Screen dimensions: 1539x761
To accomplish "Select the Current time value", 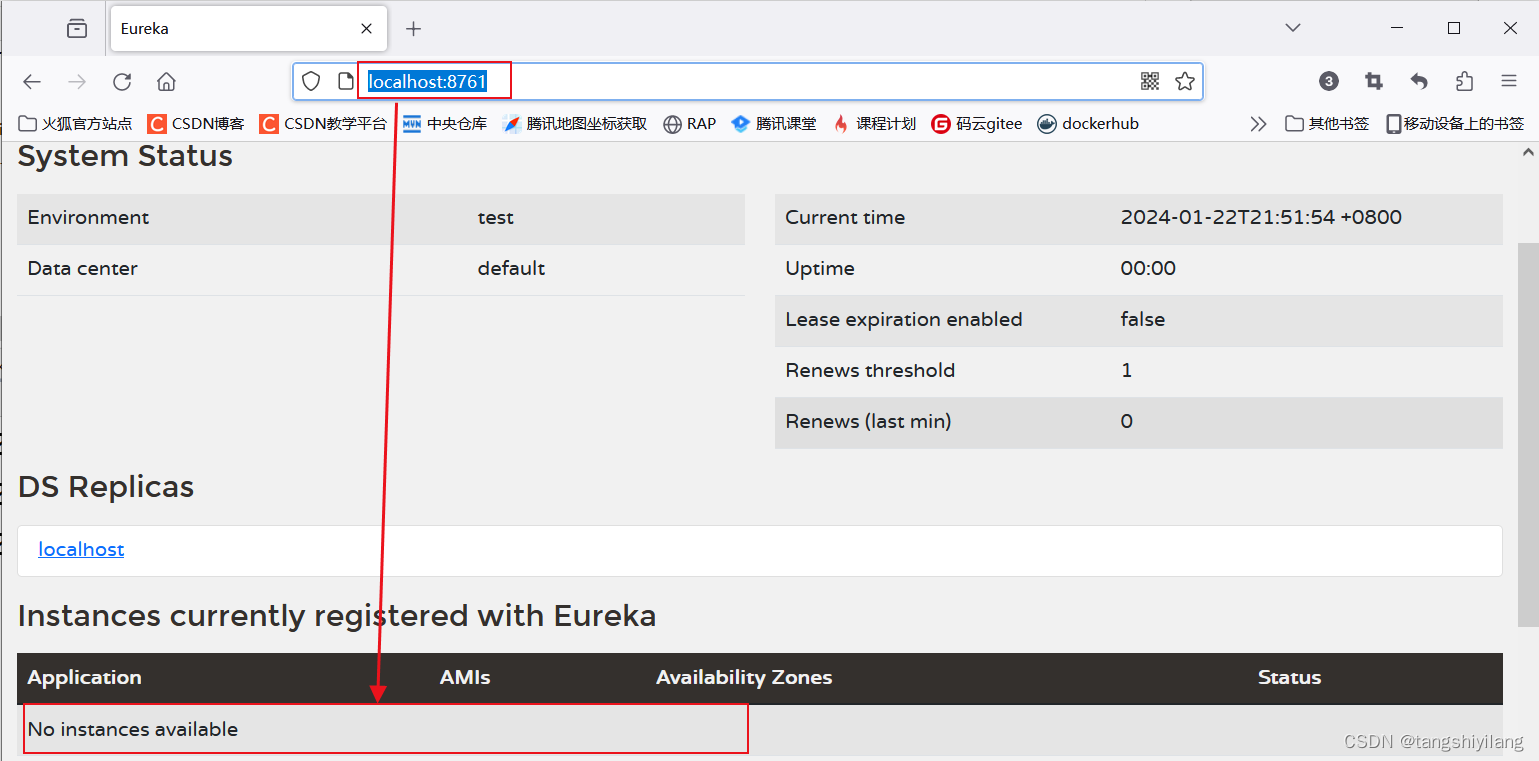I will 1261,217.
